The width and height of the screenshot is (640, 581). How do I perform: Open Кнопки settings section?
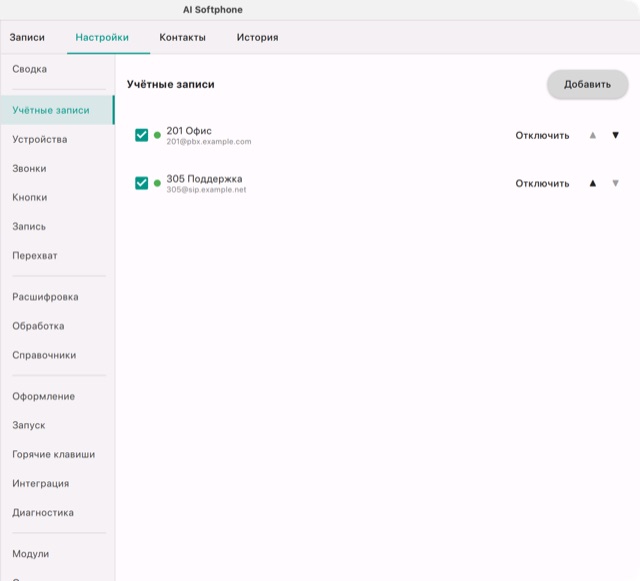point(57,197)
